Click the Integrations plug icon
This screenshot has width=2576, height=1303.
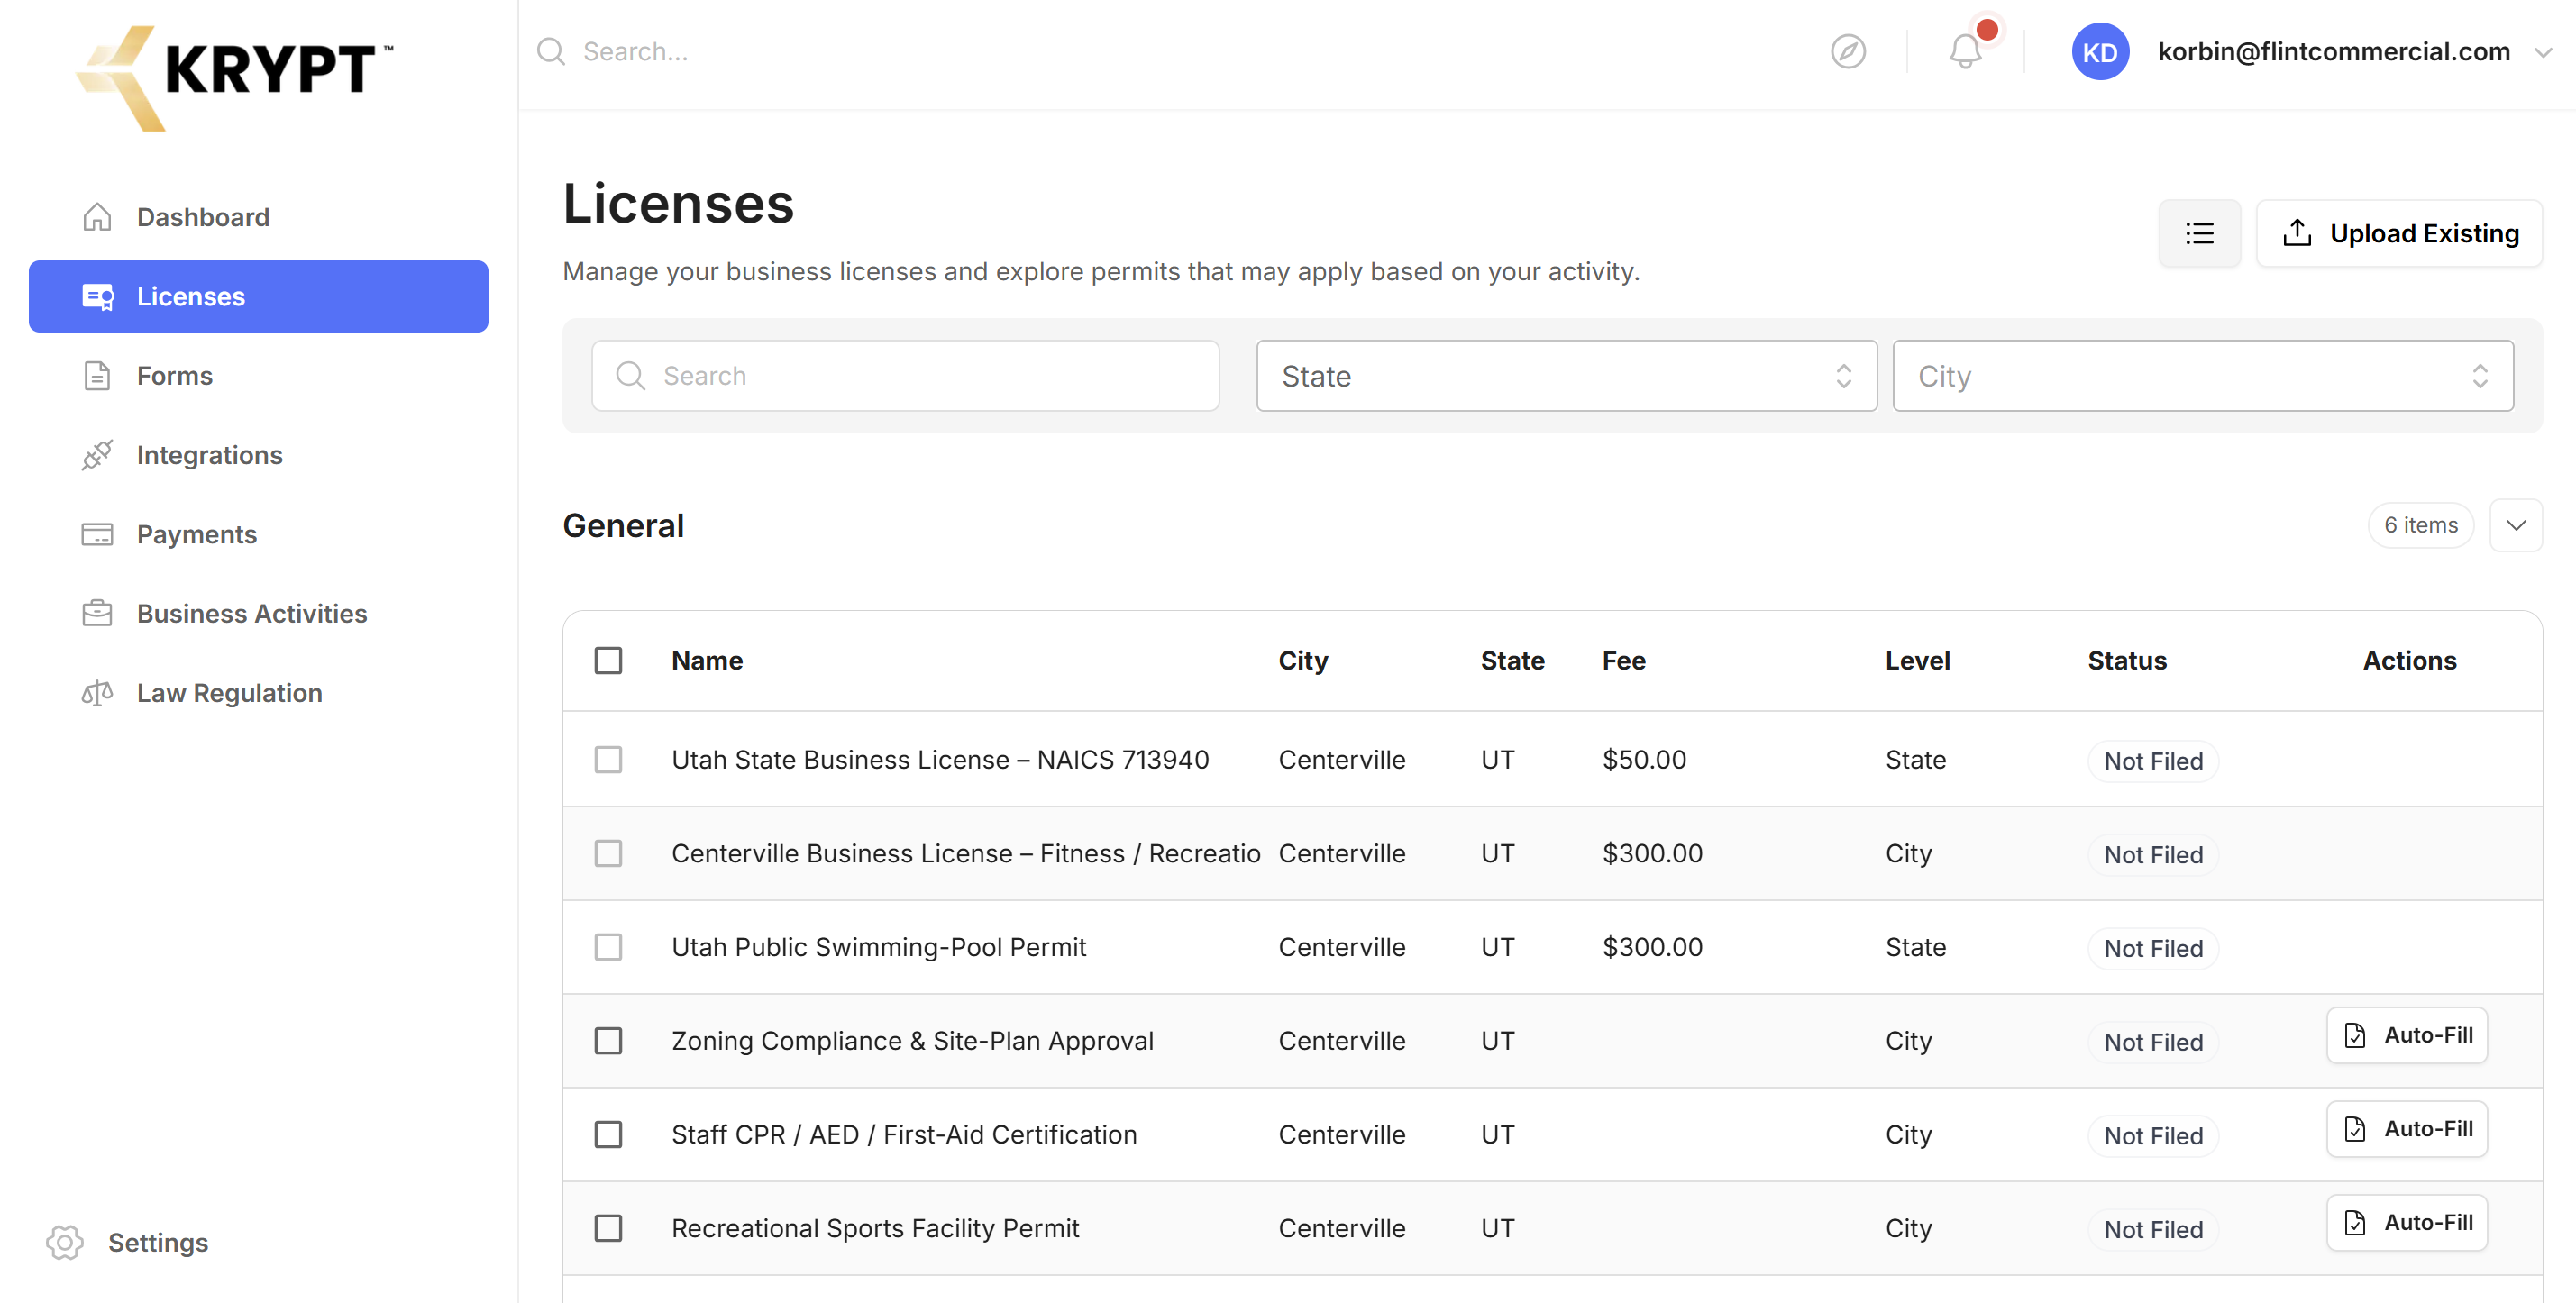[x=97, y=455]
